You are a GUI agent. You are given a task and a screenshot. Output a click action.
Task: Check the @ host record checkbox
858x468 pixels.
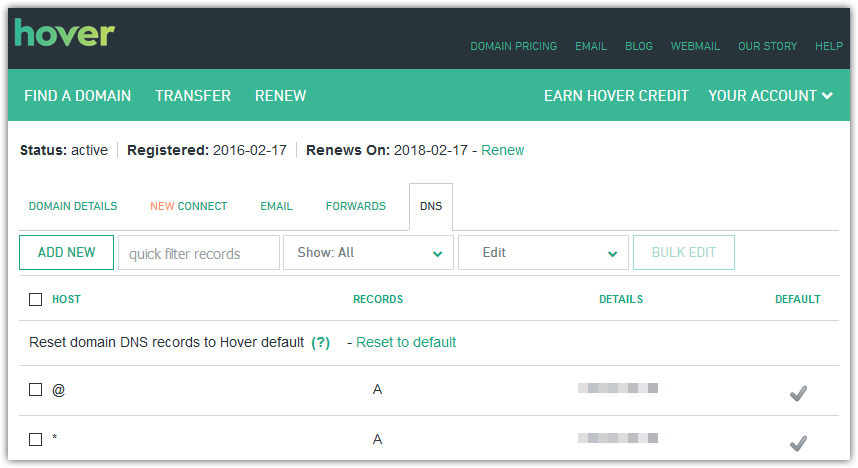click(x=36, y=389)
